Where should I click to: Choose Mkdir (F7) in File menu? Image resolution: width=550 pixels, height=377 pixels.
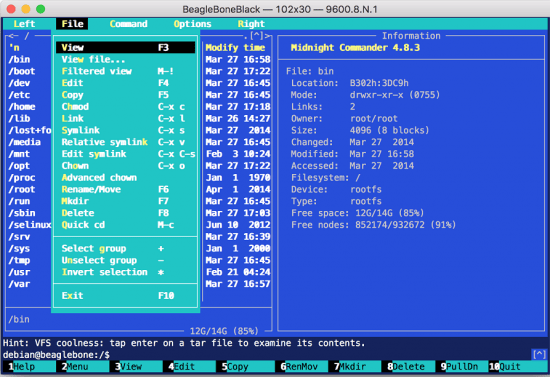125,201
